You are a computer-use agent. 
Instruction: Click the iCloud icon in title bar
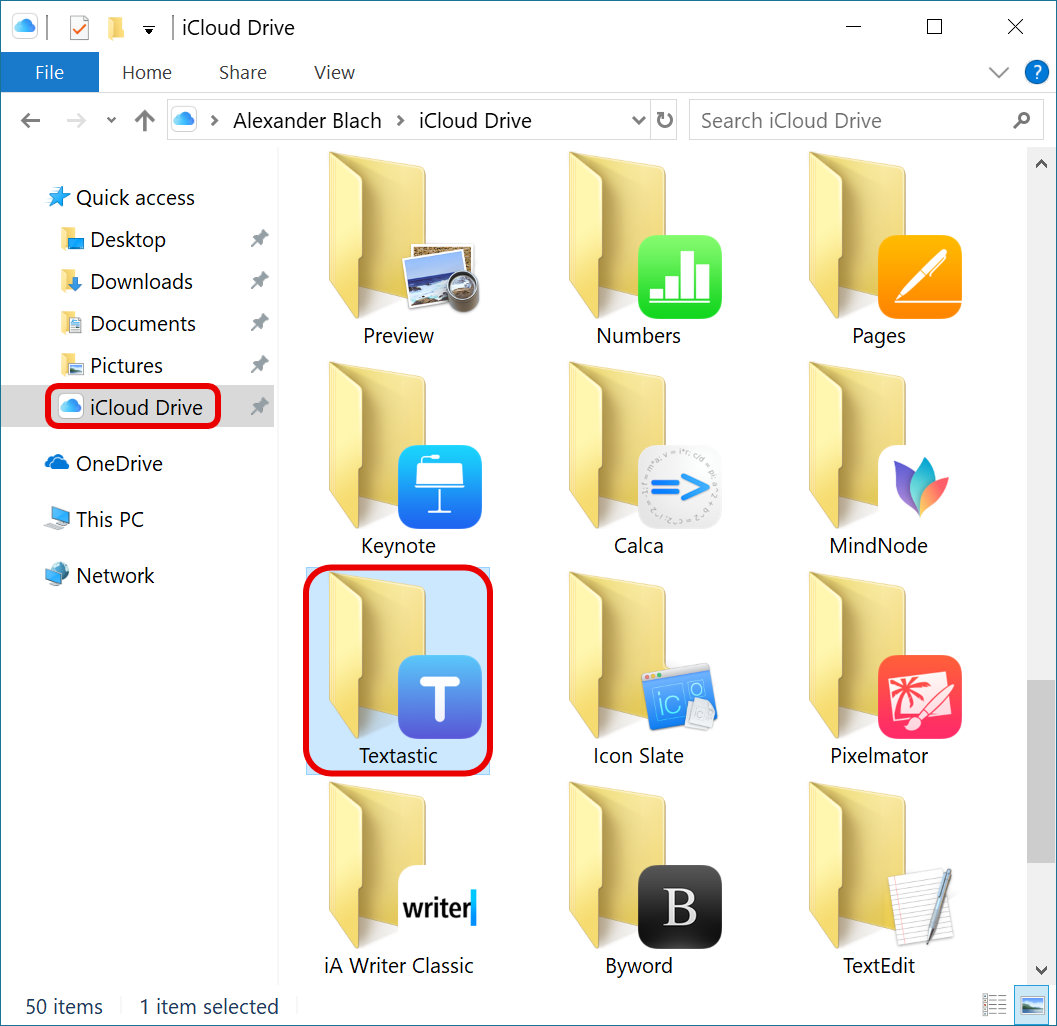tap(25, 27)
